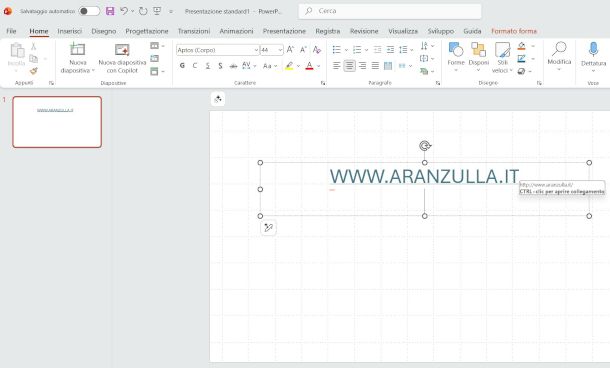
Task: Toggle strikethrough formatting
Action: click(x=233, y=66)
